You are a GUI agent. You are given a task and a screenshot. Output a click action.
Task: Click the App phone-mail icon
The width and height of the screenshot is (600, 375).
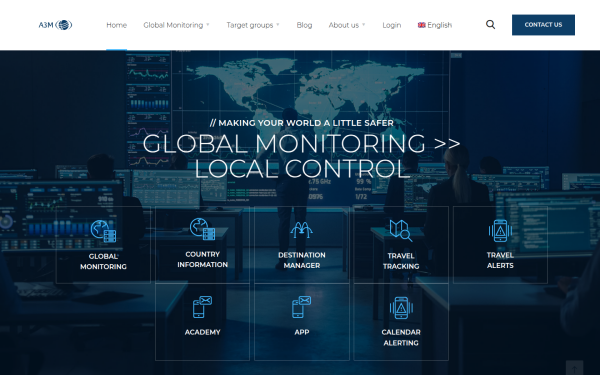pyautogui.click(x=302, y=307)
